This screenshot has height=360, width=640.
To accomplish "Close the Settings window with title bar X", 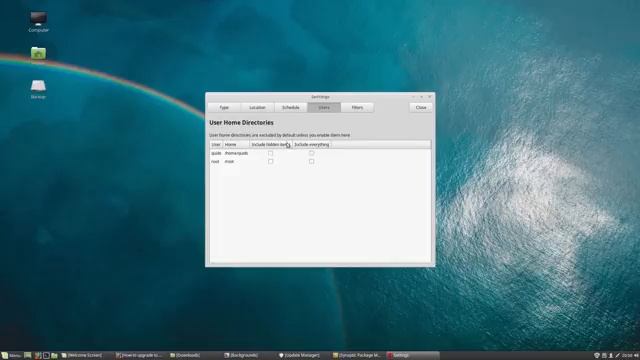I will click(429, 97).
